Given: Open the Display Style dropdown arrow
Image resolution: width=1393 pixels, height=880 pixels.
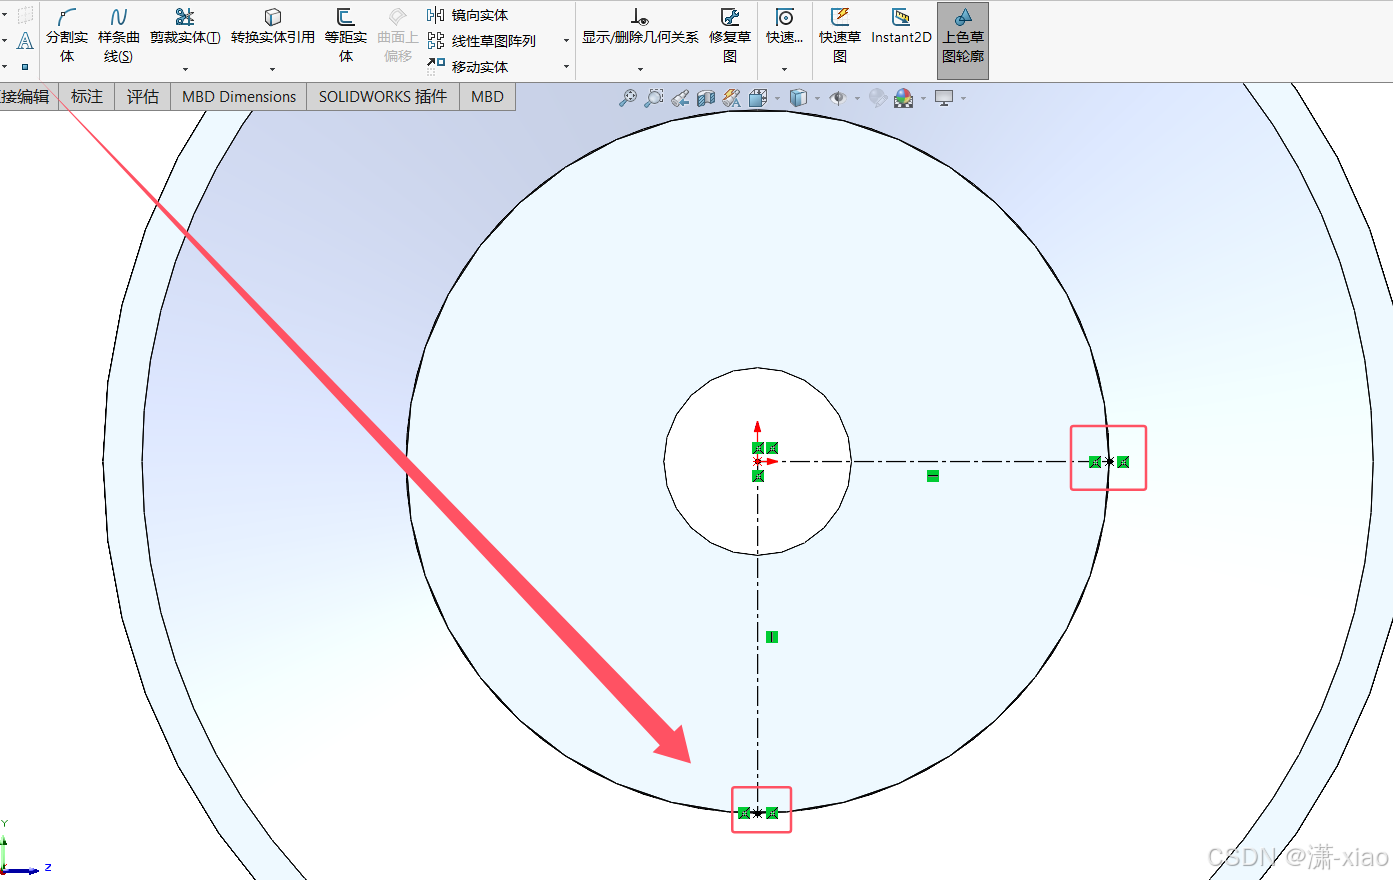Looking at the screenshot, I should (x=817, y=98).
